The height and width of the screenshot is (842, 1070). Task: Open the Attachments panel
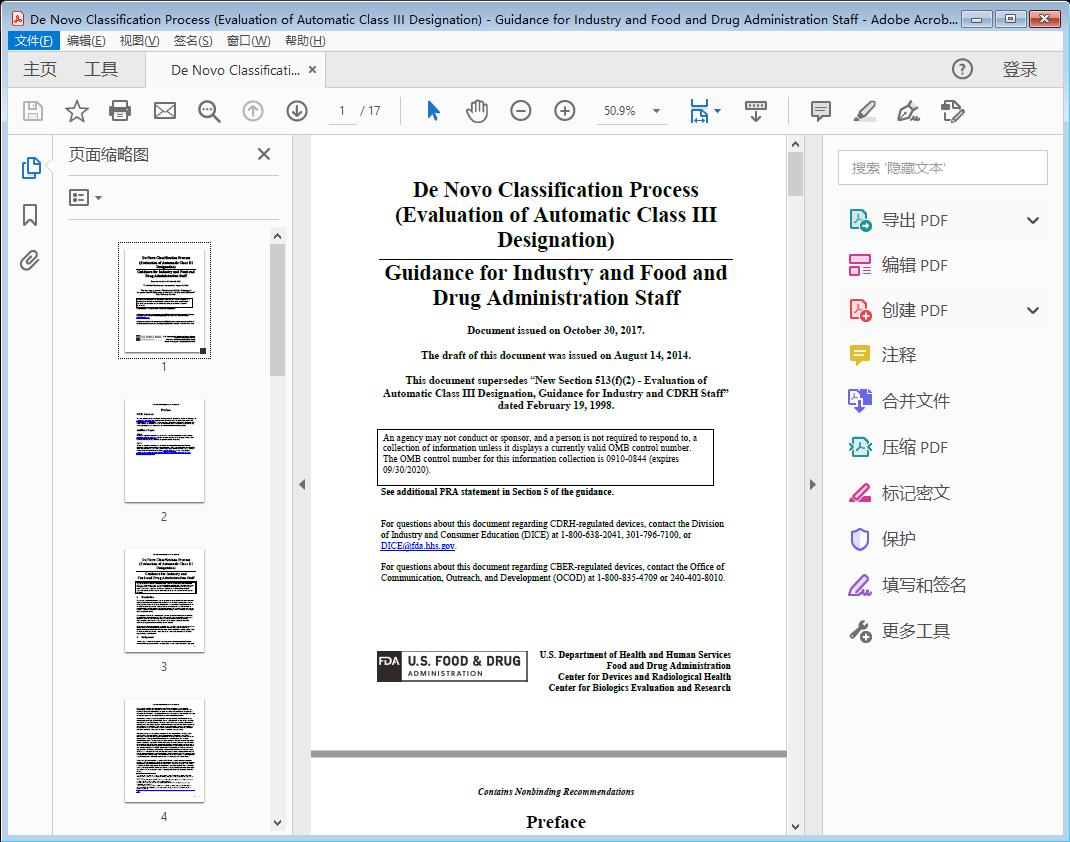pyautogui.click(x=30, y=261)
